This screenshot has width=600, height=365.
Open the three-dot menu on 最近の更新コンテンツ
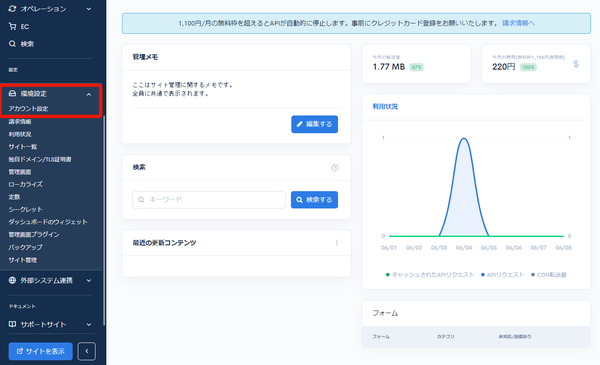tap(337, 243)
